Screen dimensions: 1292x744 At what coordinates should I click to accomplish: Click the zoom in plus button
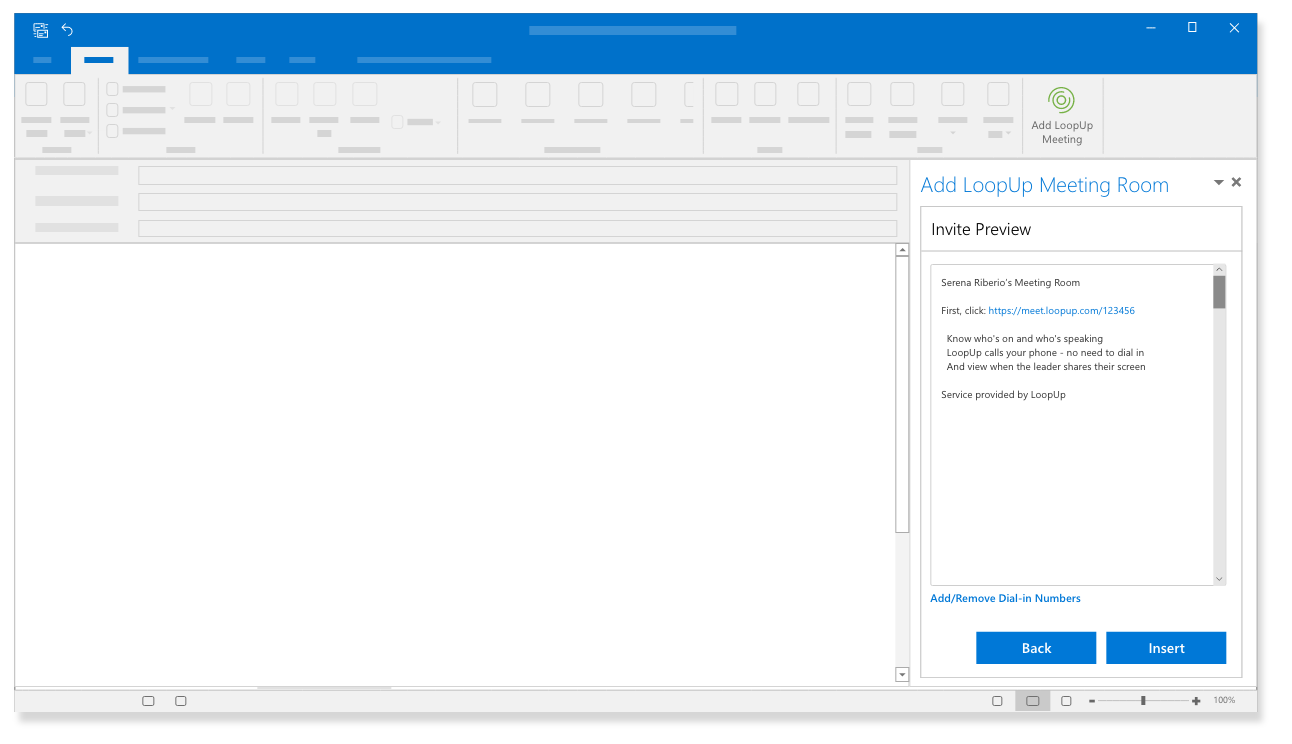click(1196, 701)
